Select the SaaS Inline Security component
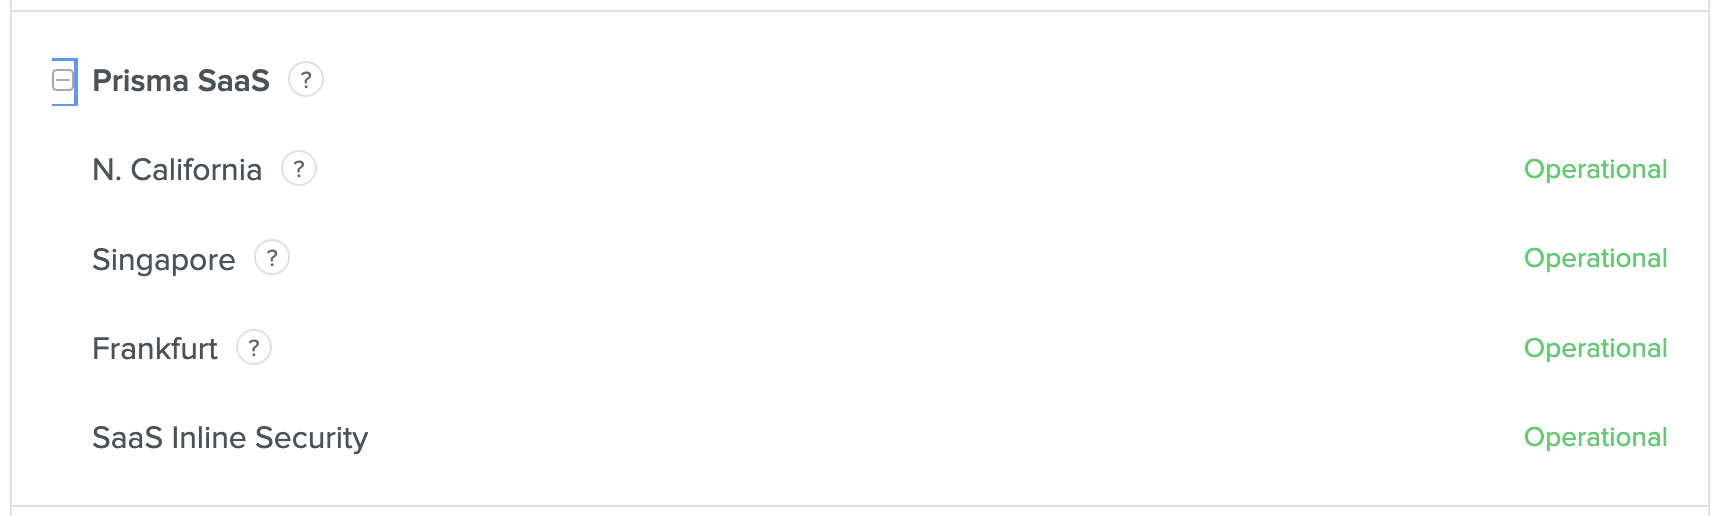 230,438
